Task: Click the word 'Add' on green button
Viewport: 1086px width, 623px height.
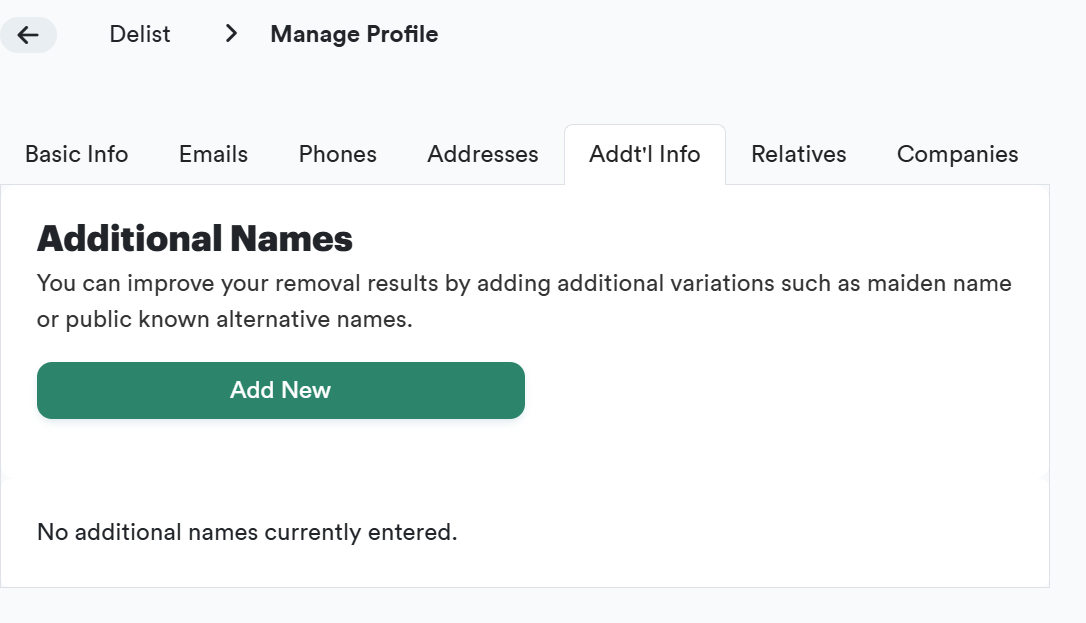Action: pyautogui.click(x=250, y=390)
